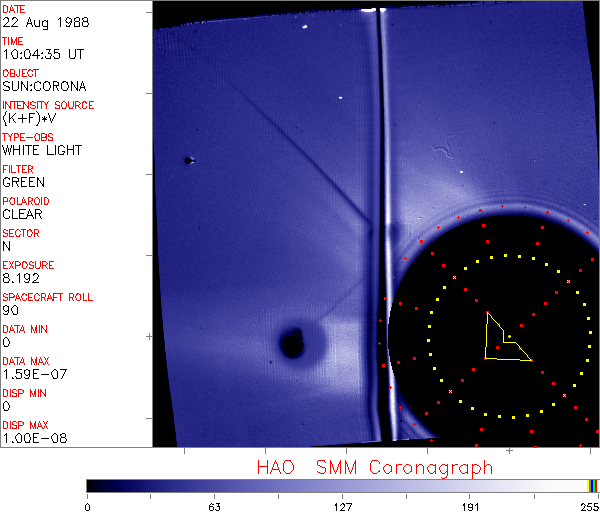Screen dimensions: 600x512
Task: Select the data max value 1.59E-07
Action: [30, 374]
